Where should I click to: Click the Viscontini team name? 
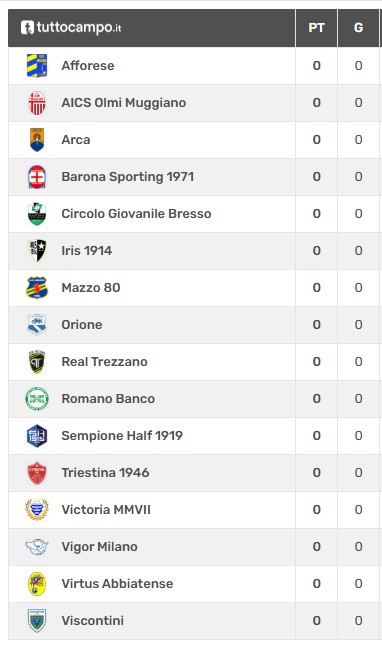93,621
